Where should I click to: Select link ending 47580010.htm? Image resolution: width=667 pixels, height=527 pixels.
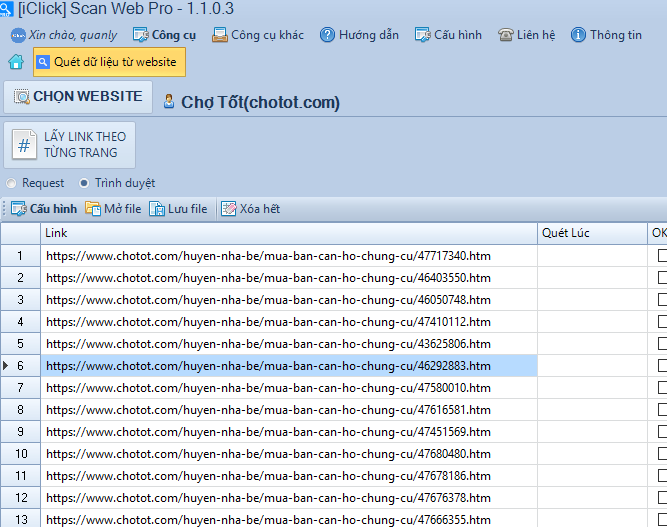(x=289, y=388)
